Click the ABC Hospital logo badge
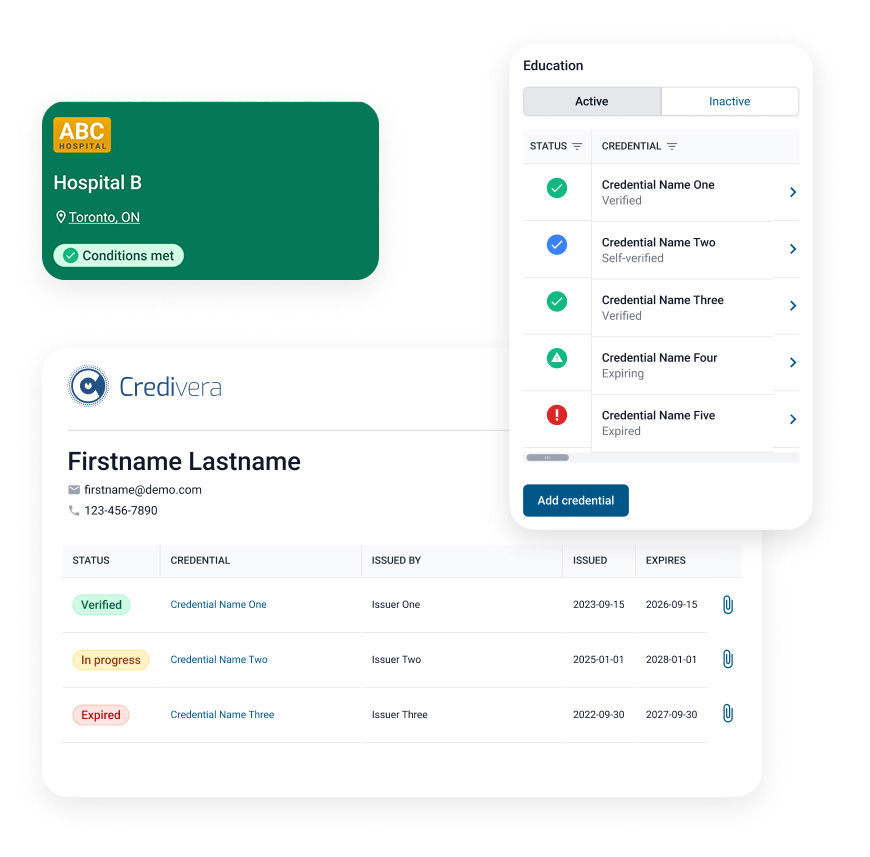The width and height of the screenshot is (870, 857). [x=81, y=135]
